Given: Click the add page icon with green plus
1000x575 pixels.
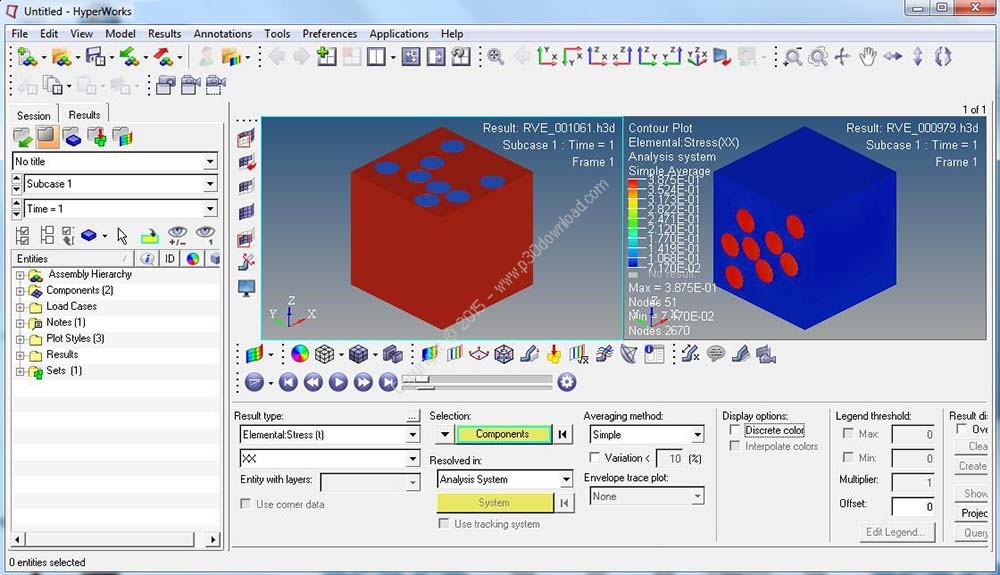Looking at the screenshot, I should coord(326,57).
